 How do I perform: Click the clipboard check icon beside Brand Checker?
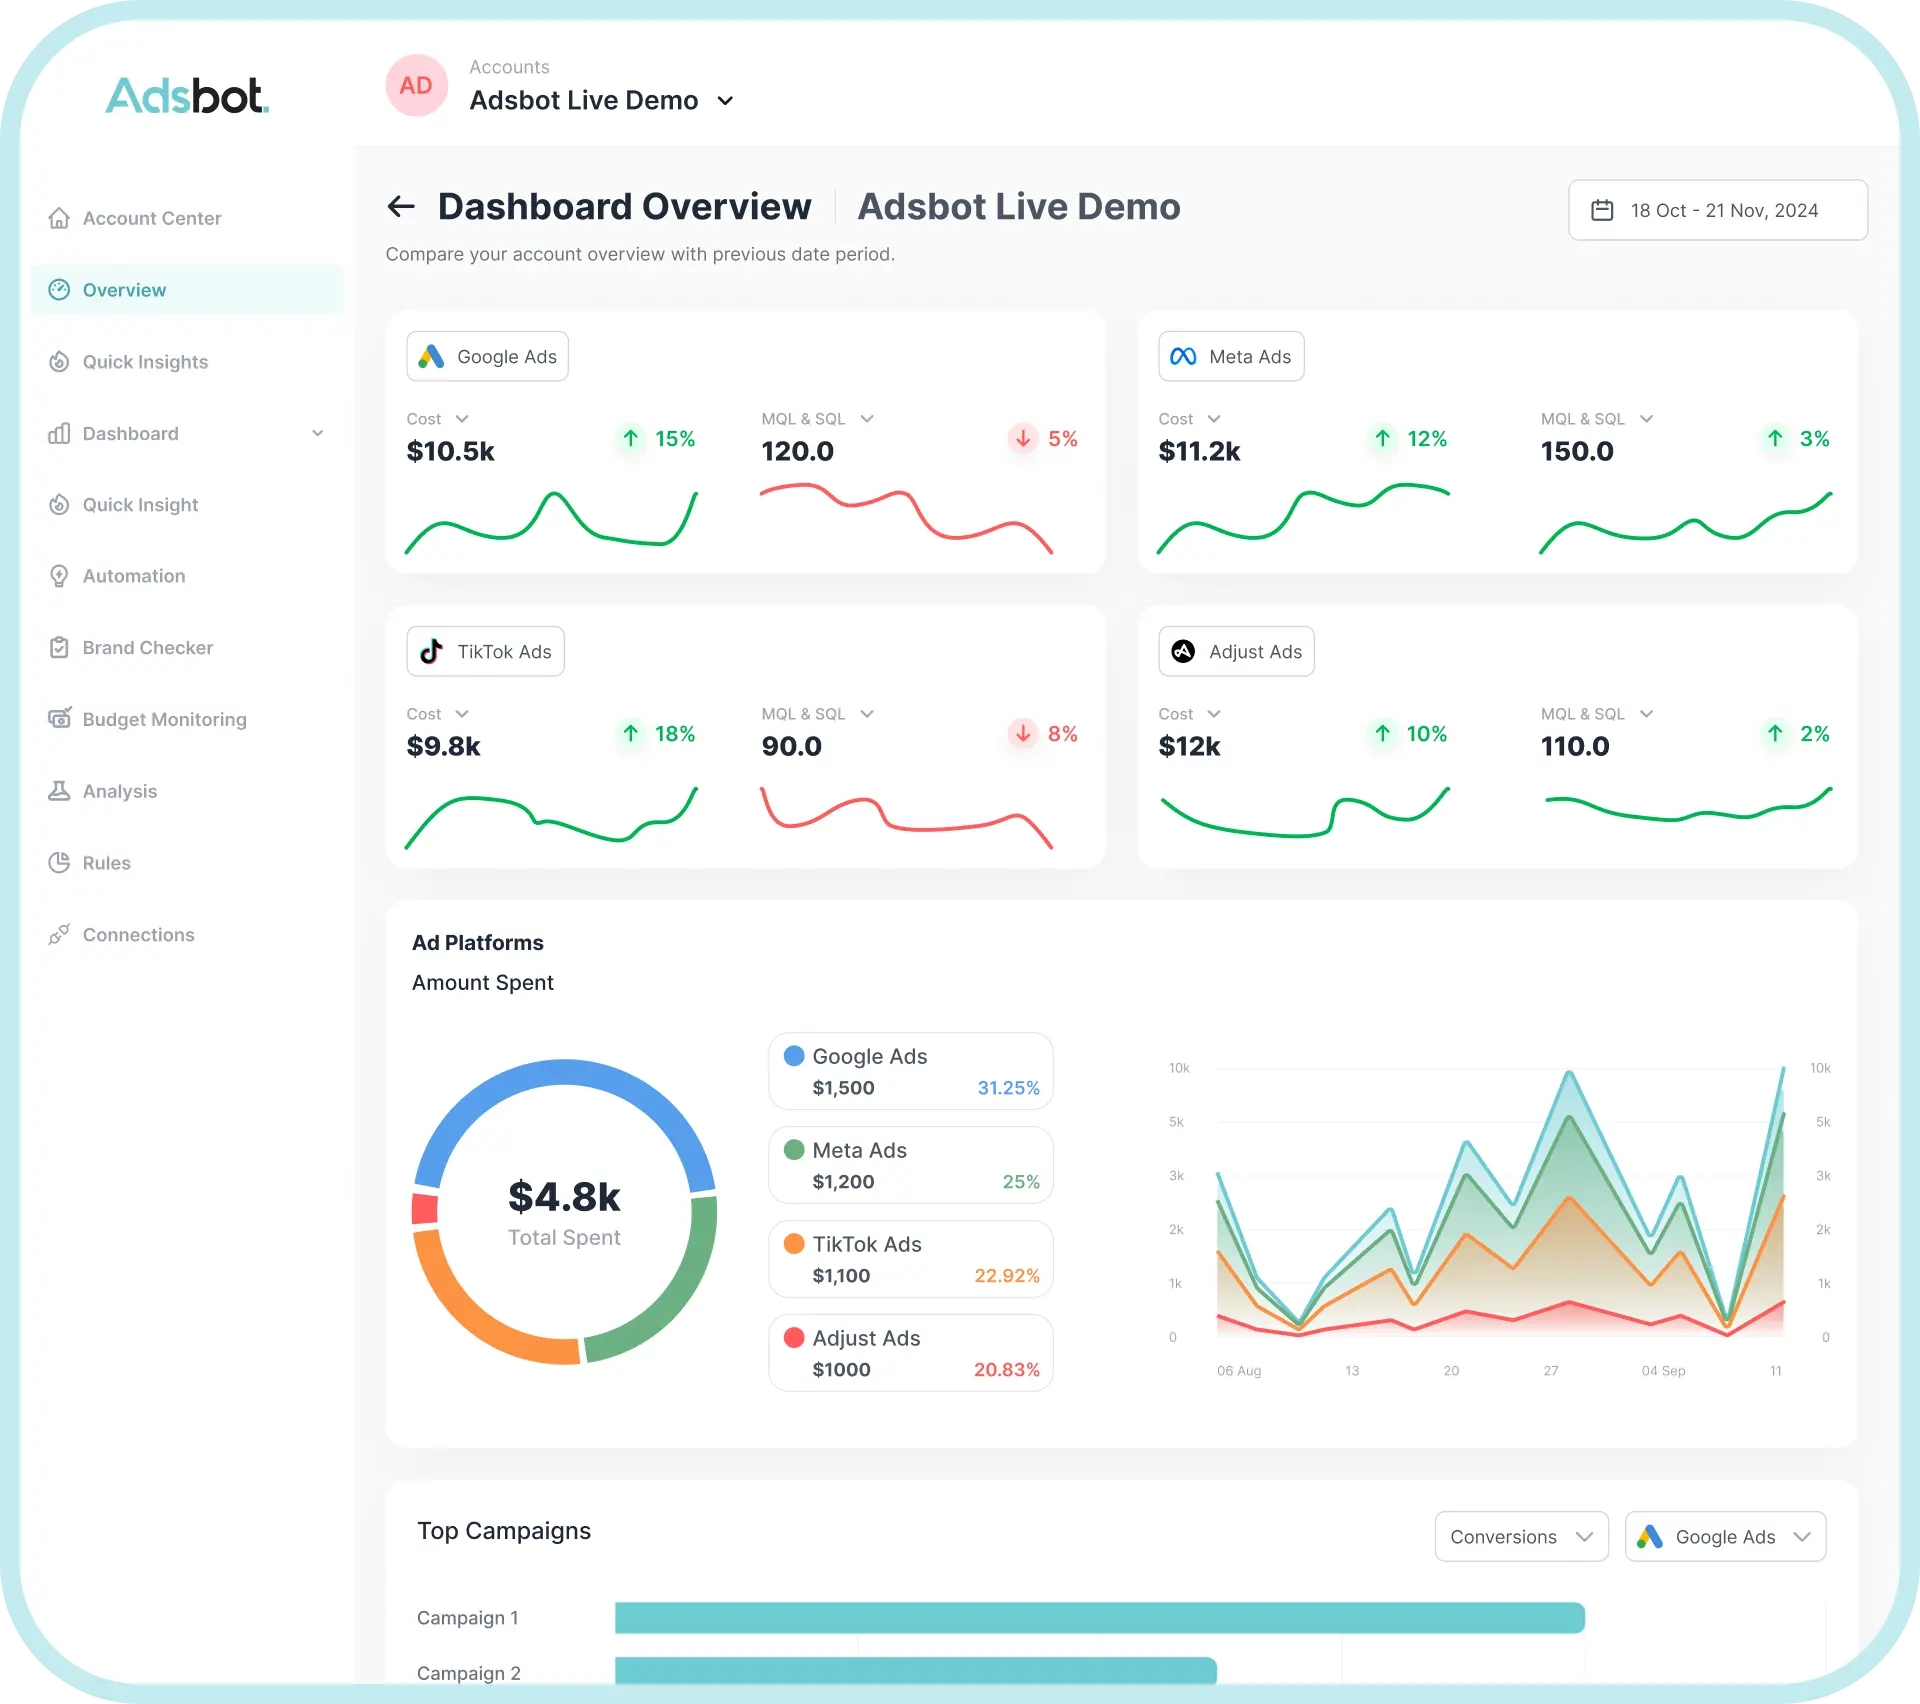coord(59,648)
